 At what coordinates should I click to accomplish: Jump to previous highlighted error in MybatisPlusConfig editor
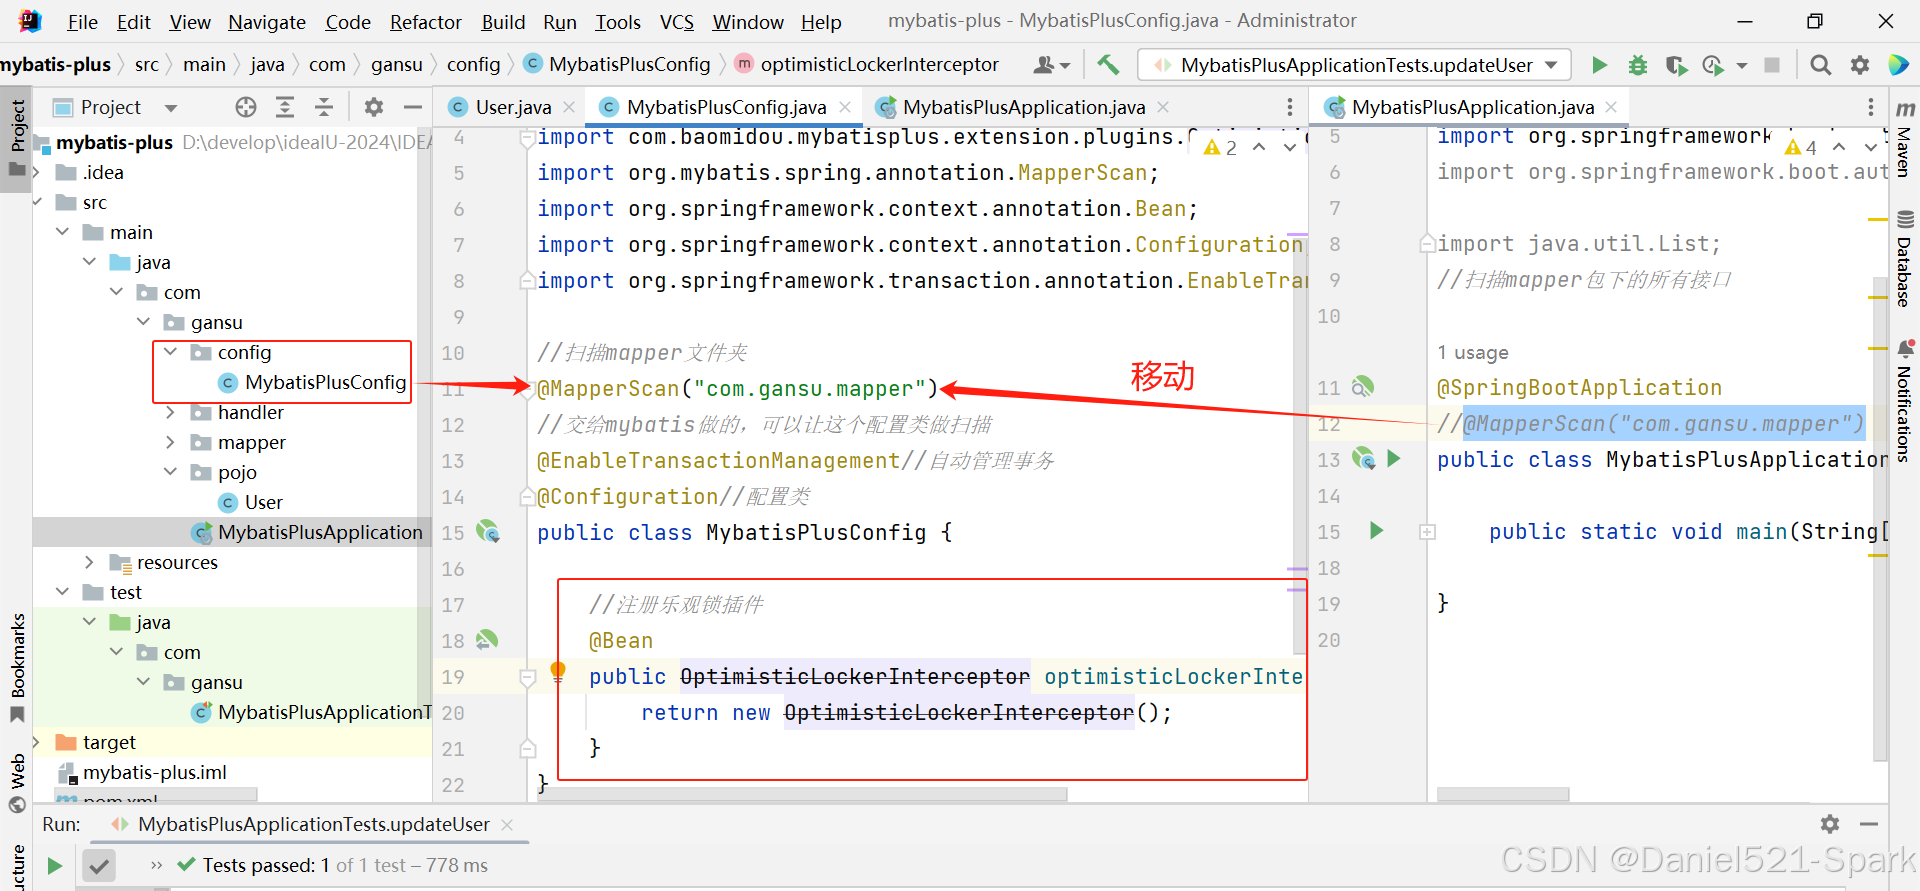tap(1260, 147)
